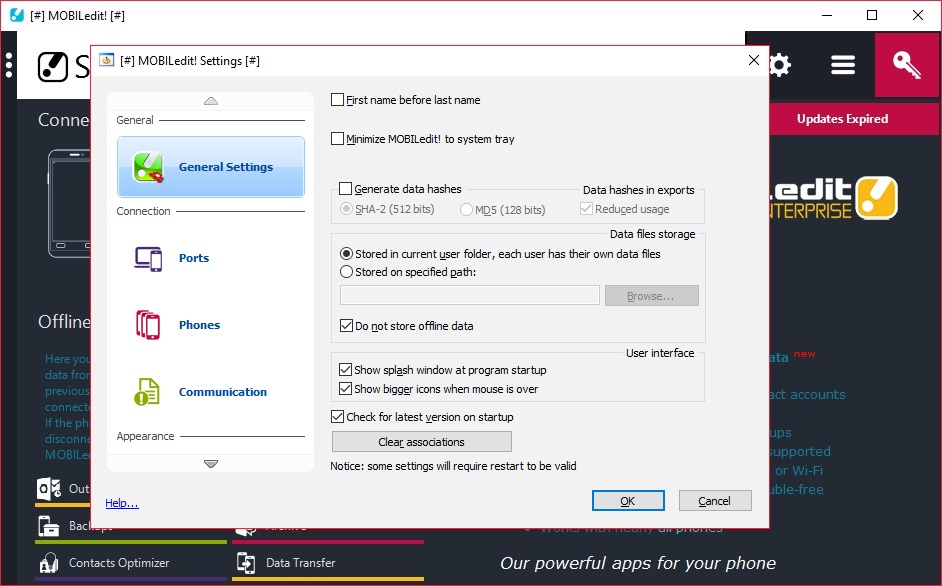Enable Generate data hashes checkbox
Screen dimensions: 942x586
coord(345,189)
